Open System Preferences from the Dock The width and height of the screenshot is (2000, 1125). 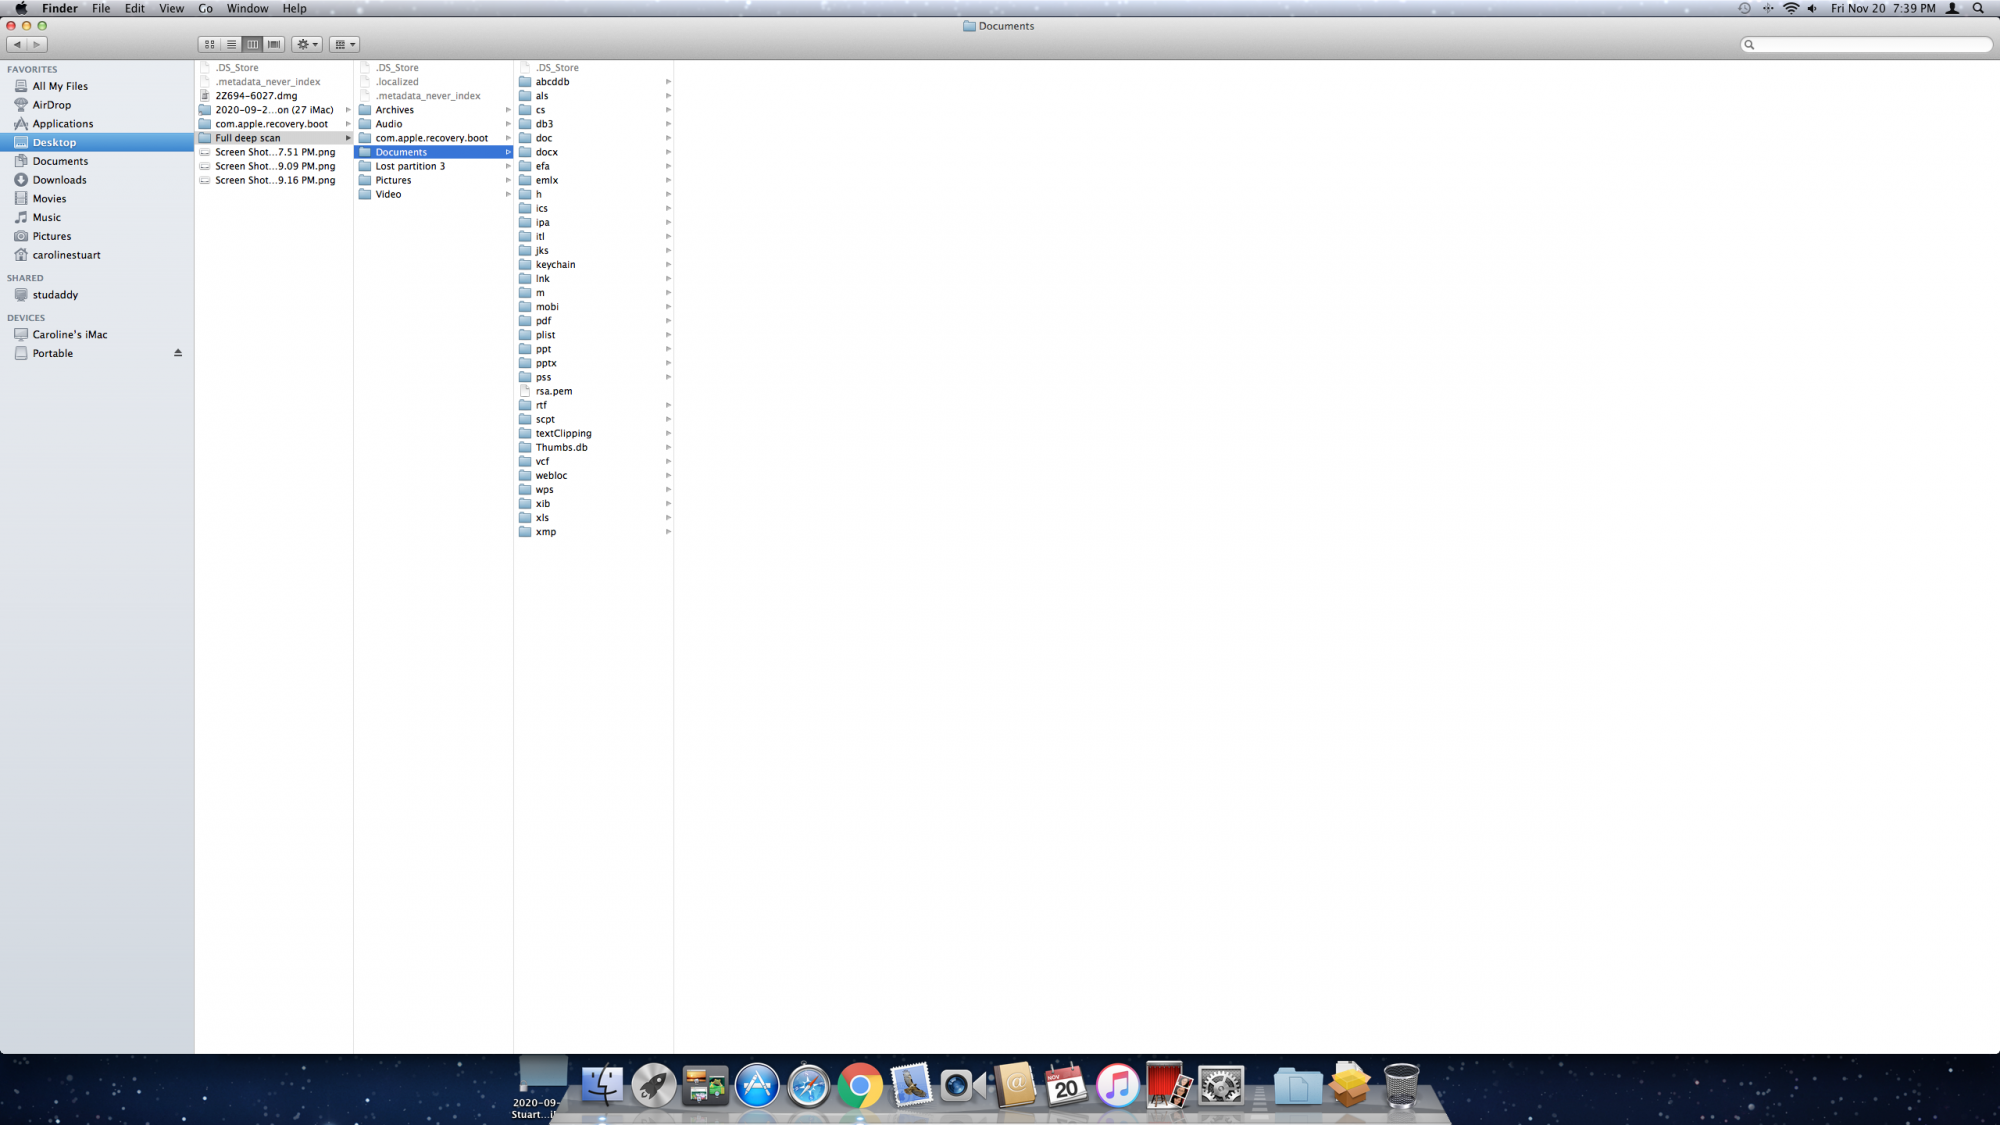pyautogui.click(x=1220, y=1086)
